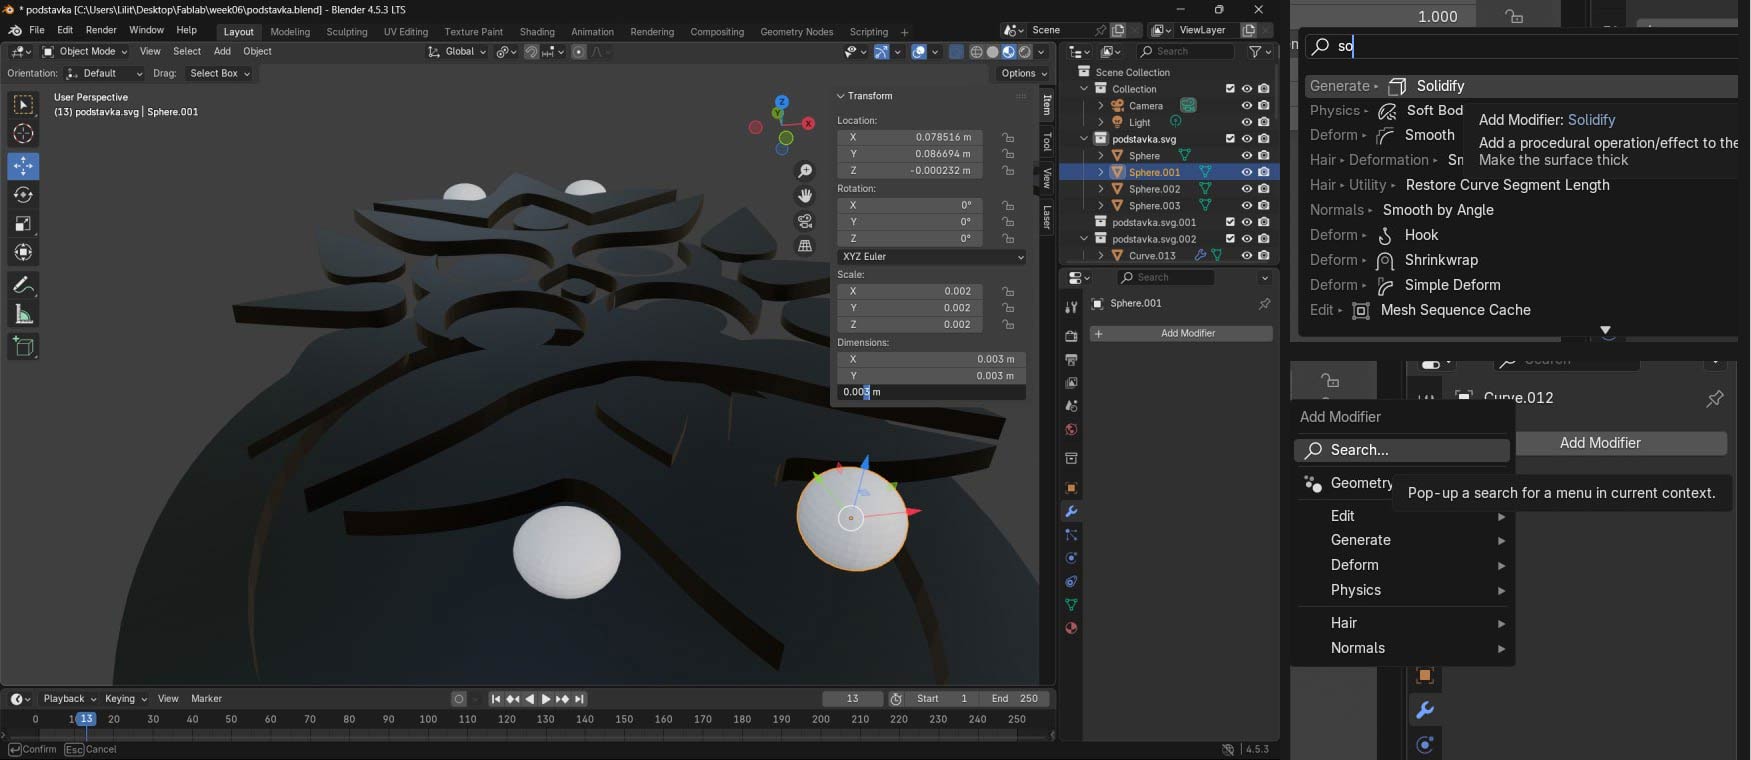This screenshot has height=760, width=1751.
Task: Open the XYZ Euler rotation mode dropdown
Action: 931,257
